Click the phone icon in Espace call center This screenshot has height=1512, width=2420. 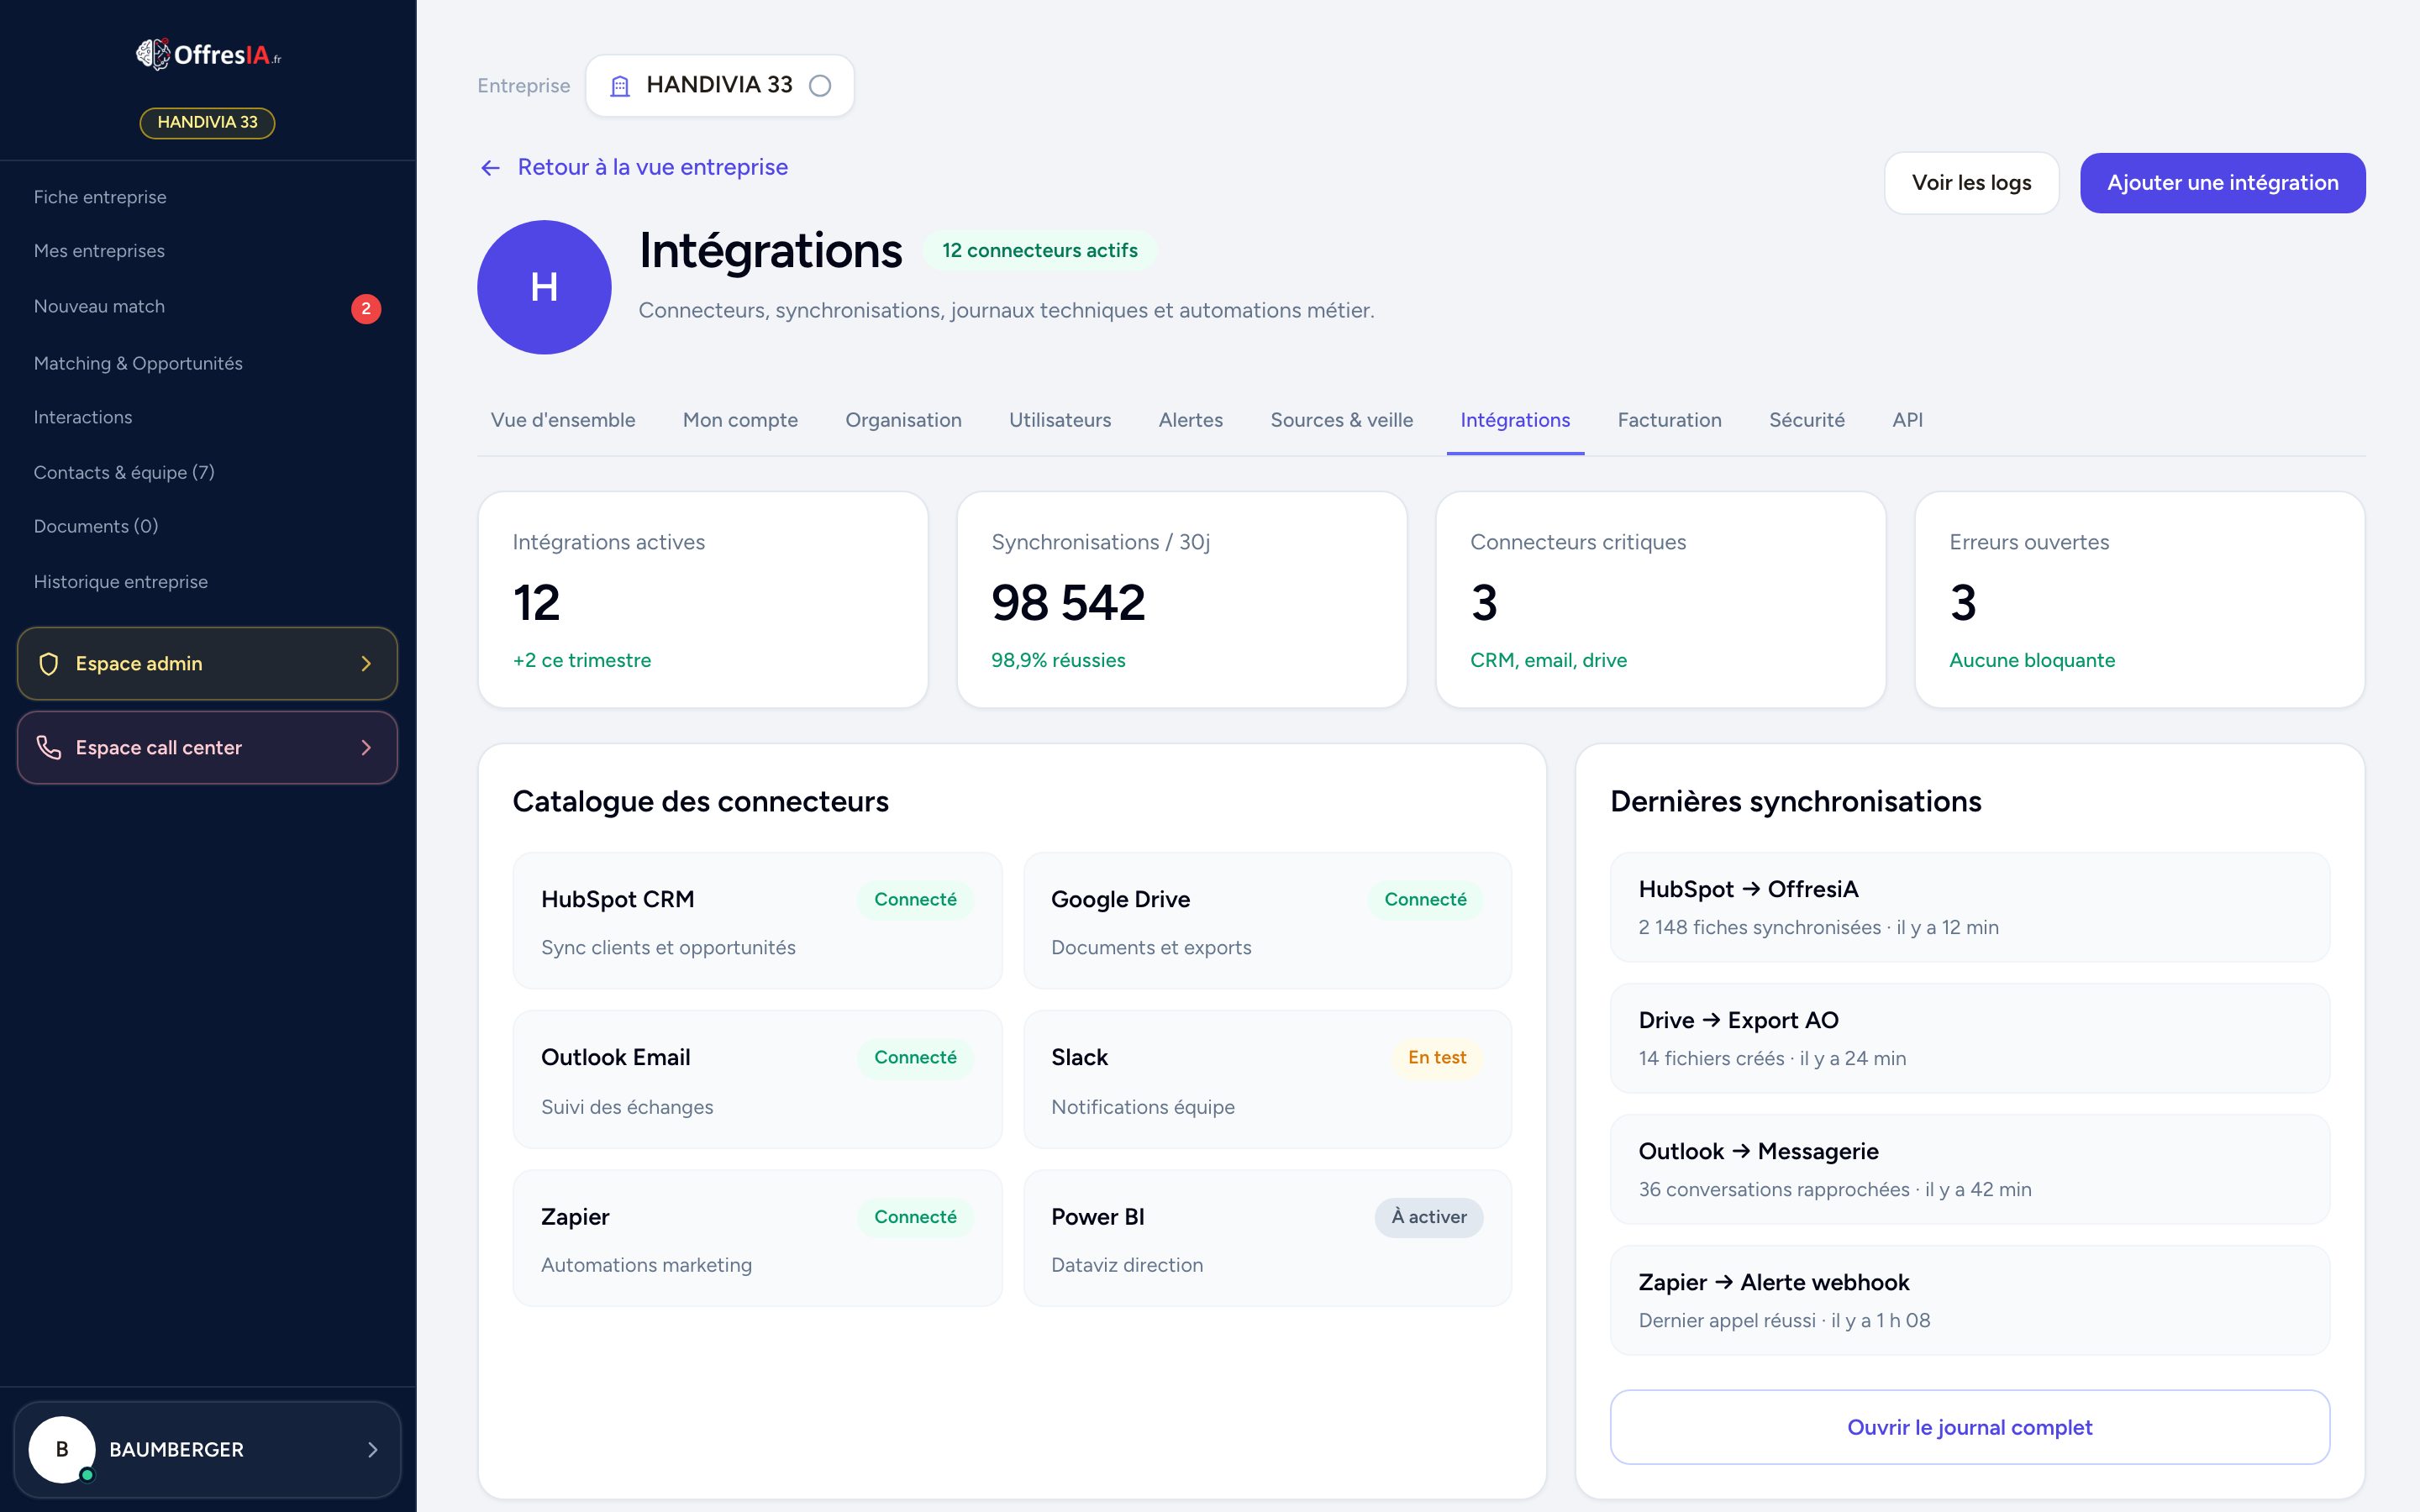point(48,747)
